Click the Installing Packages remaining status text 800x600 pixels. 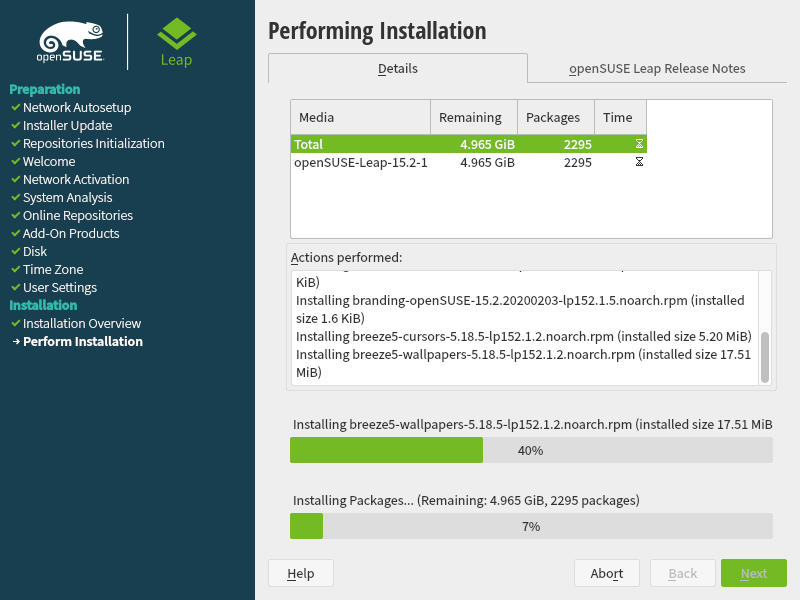click(x=466, y=500)
